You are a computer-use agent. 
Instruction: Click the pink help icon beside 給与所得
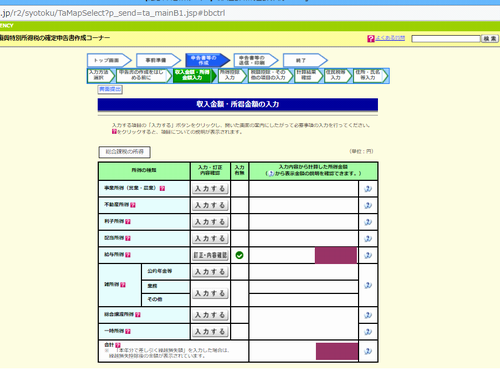tap(128, 255)
